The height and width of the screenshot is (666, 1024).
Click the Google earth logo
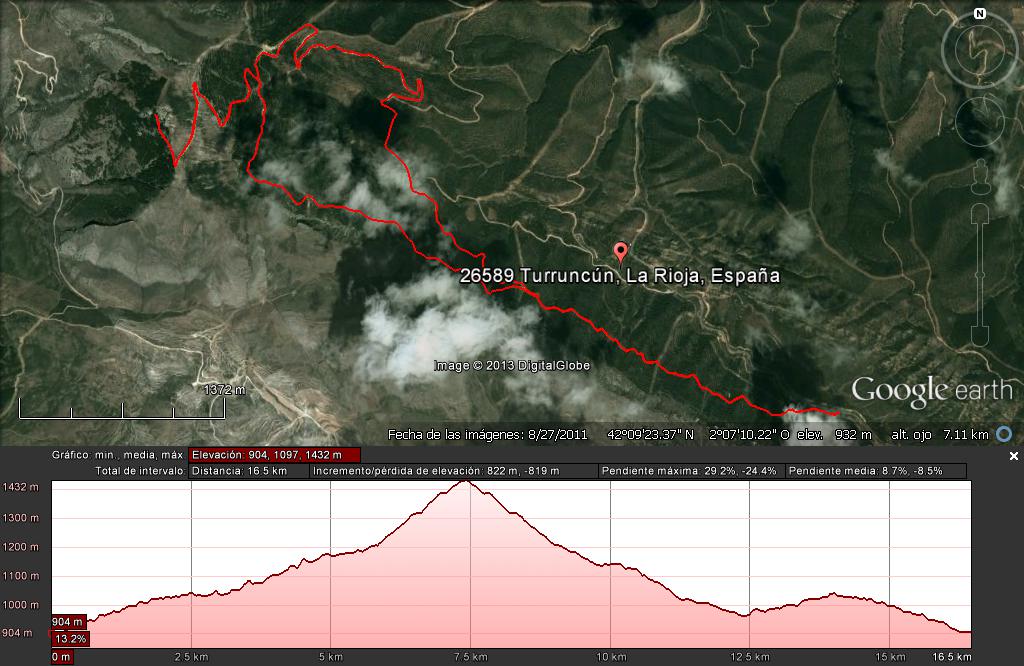[x=932, y=390]
